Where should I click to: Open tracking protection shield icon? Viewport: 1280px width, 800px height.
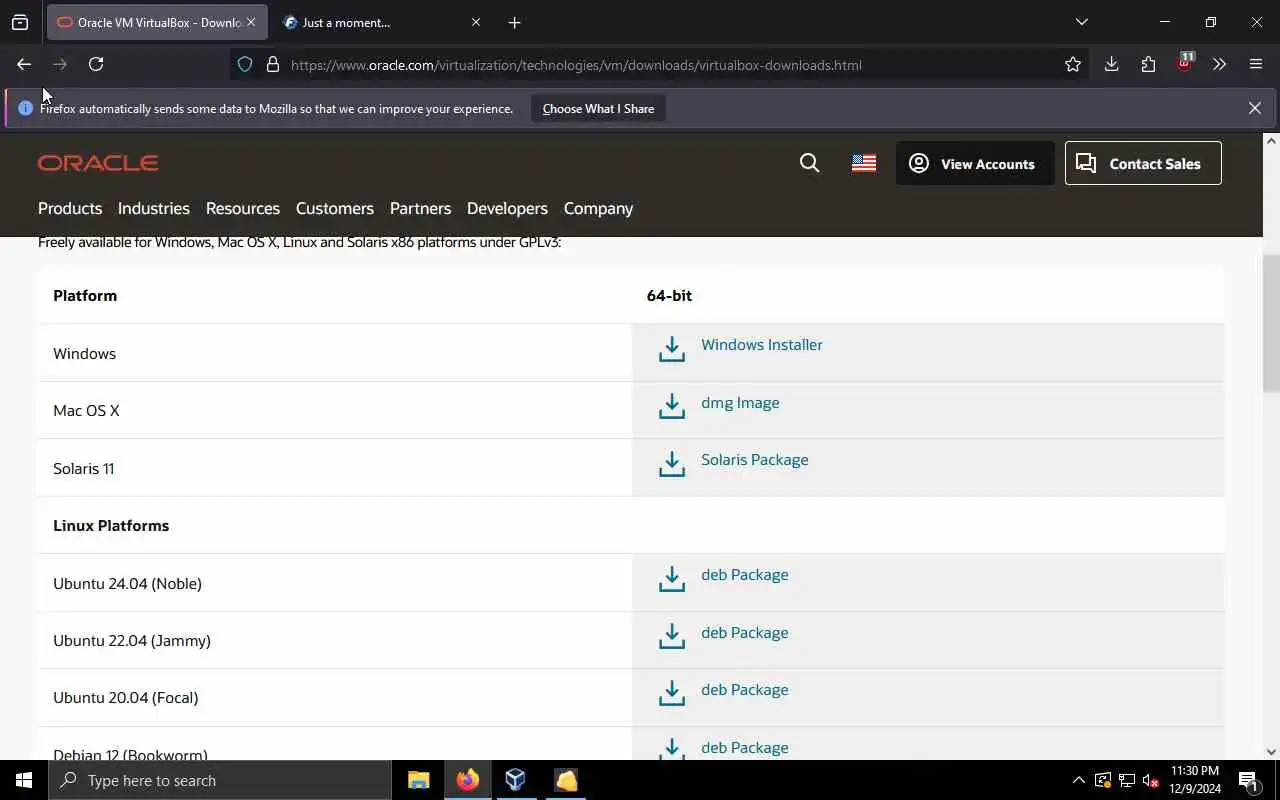(245, 65)
